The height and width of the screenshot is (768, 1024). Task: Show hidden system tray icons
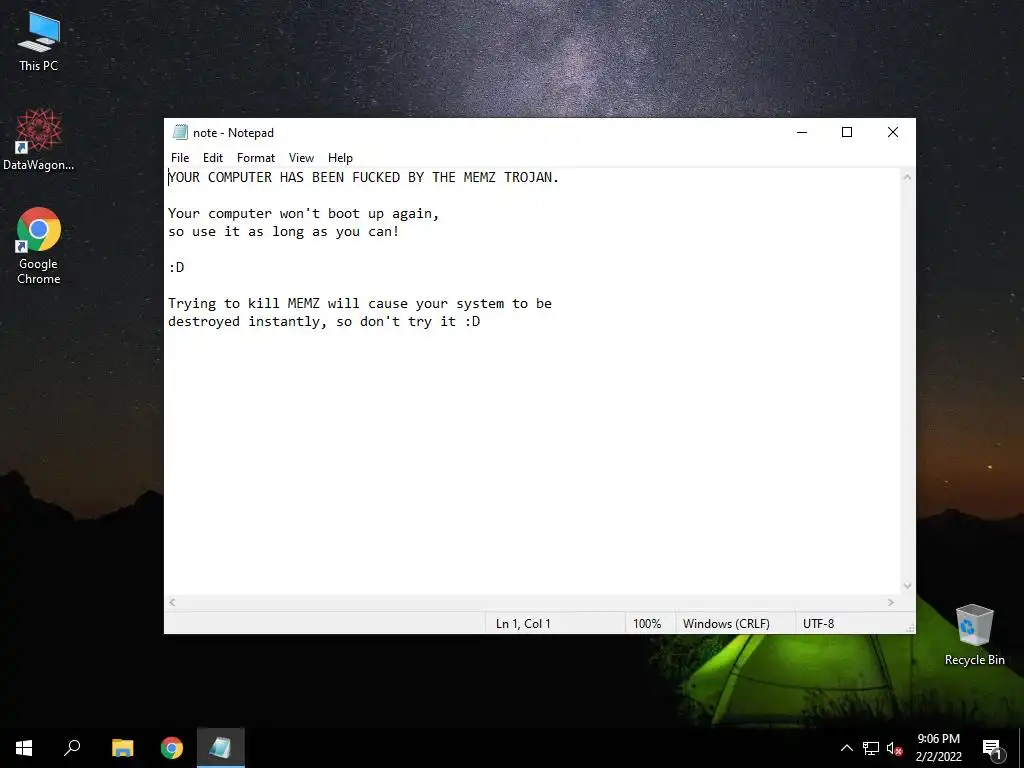pyautogui.click(x=846, y=748)
